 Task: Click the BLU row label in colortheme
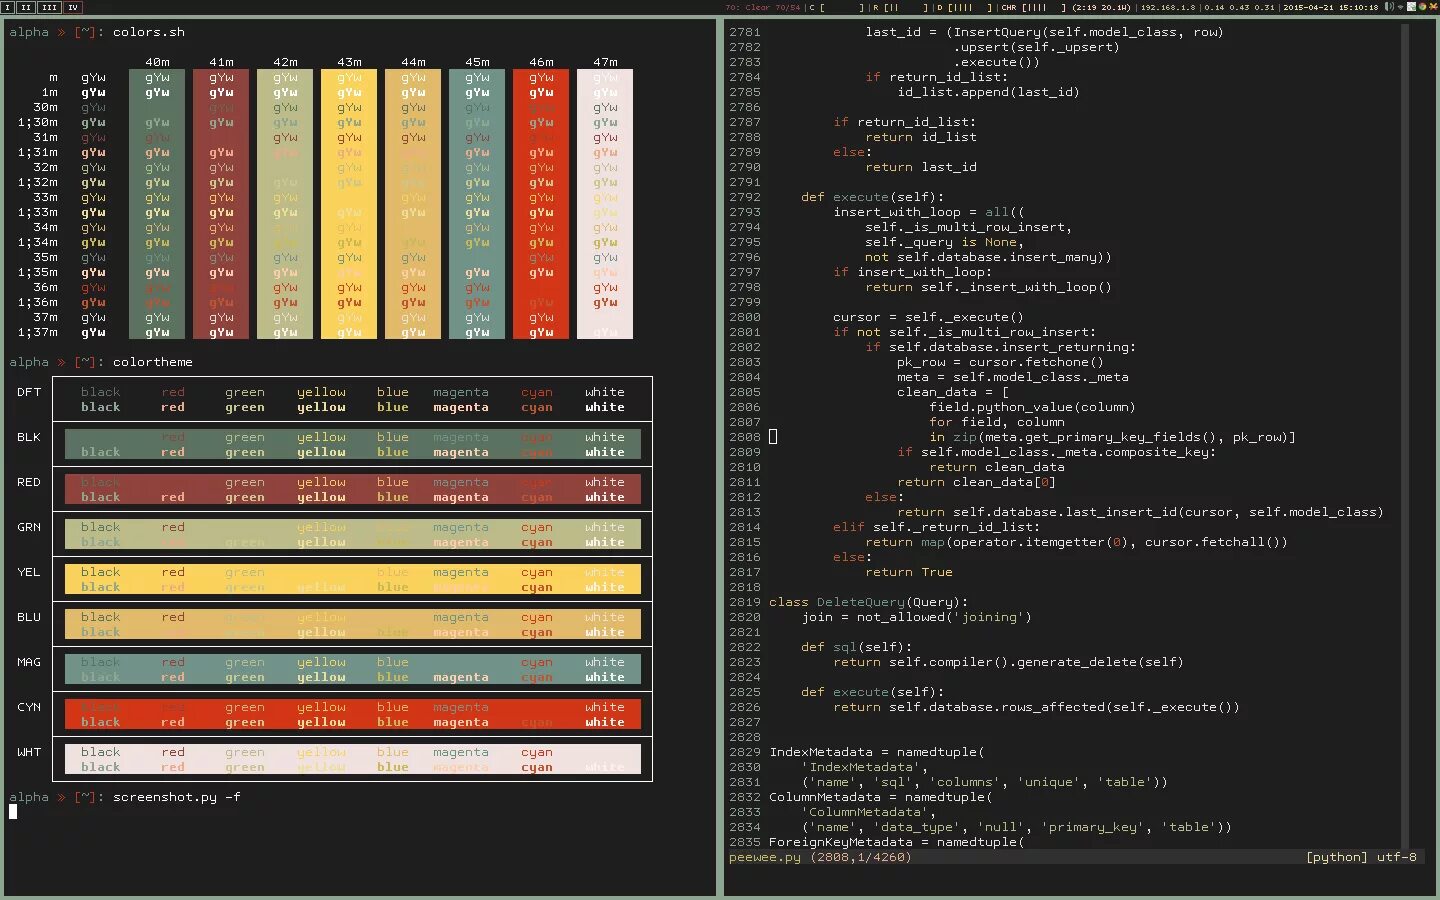29,617
